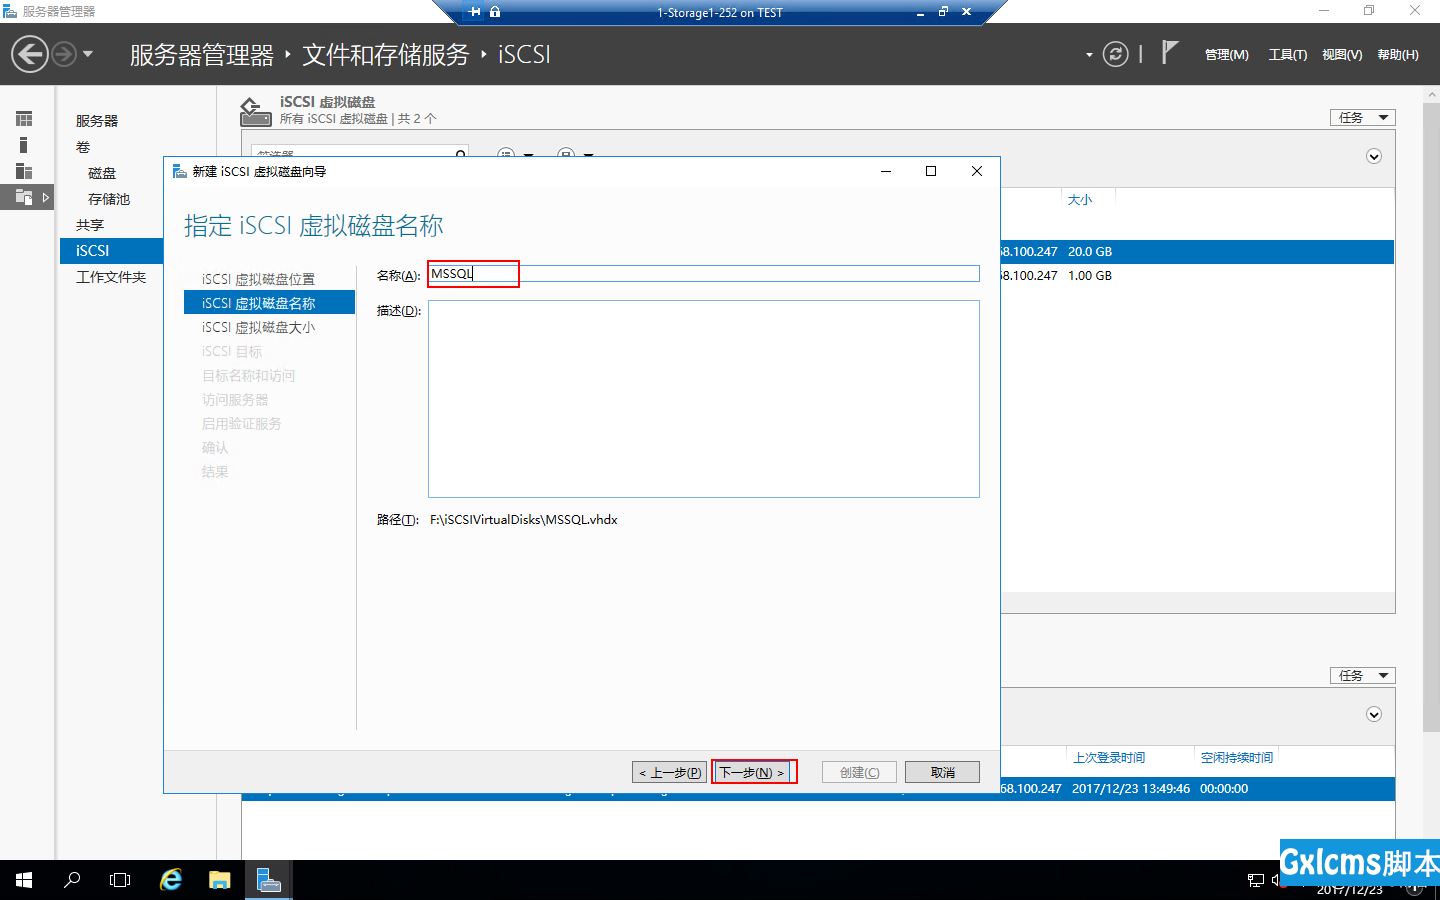Go back with the Server Manager back arrow
This screenshot has height=900, width=1440.
pyautogui.click(x=30, y=54)
